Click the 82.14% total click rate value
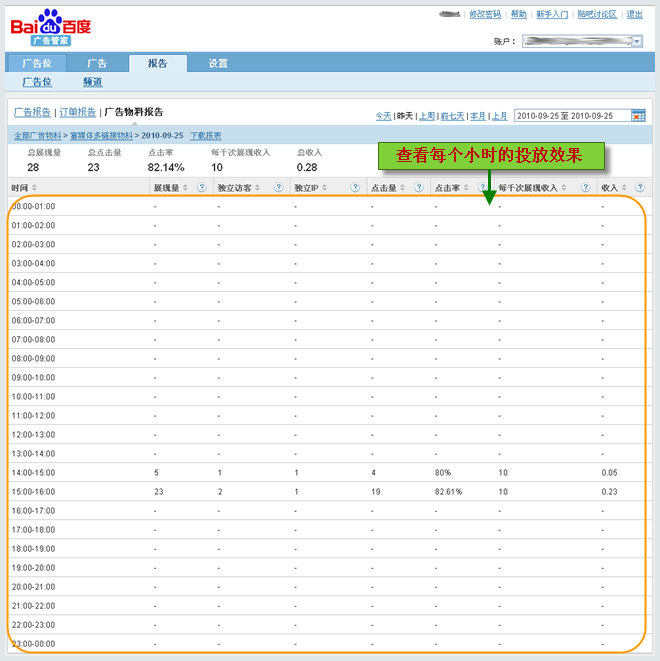The image size is (660, 661). coord(166,167)
